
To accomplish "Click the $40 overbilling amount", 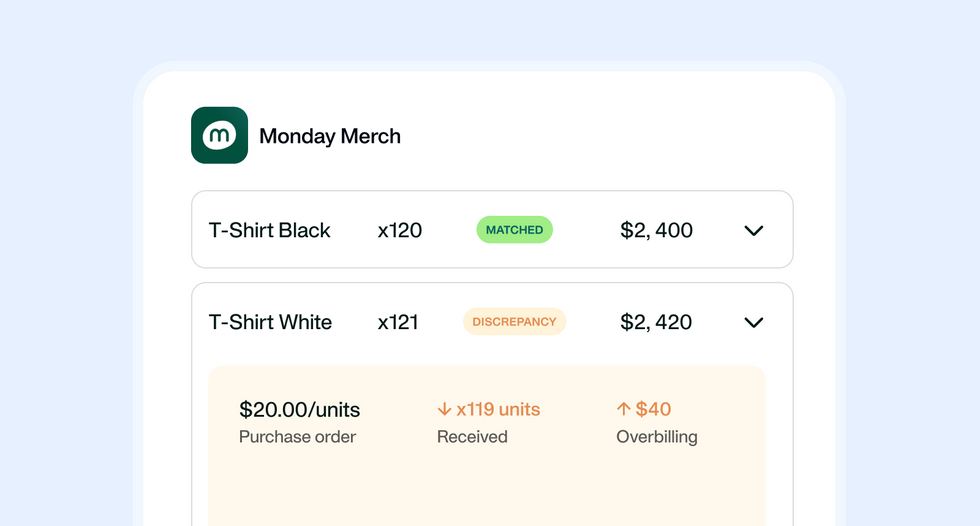I will (653, 409).
